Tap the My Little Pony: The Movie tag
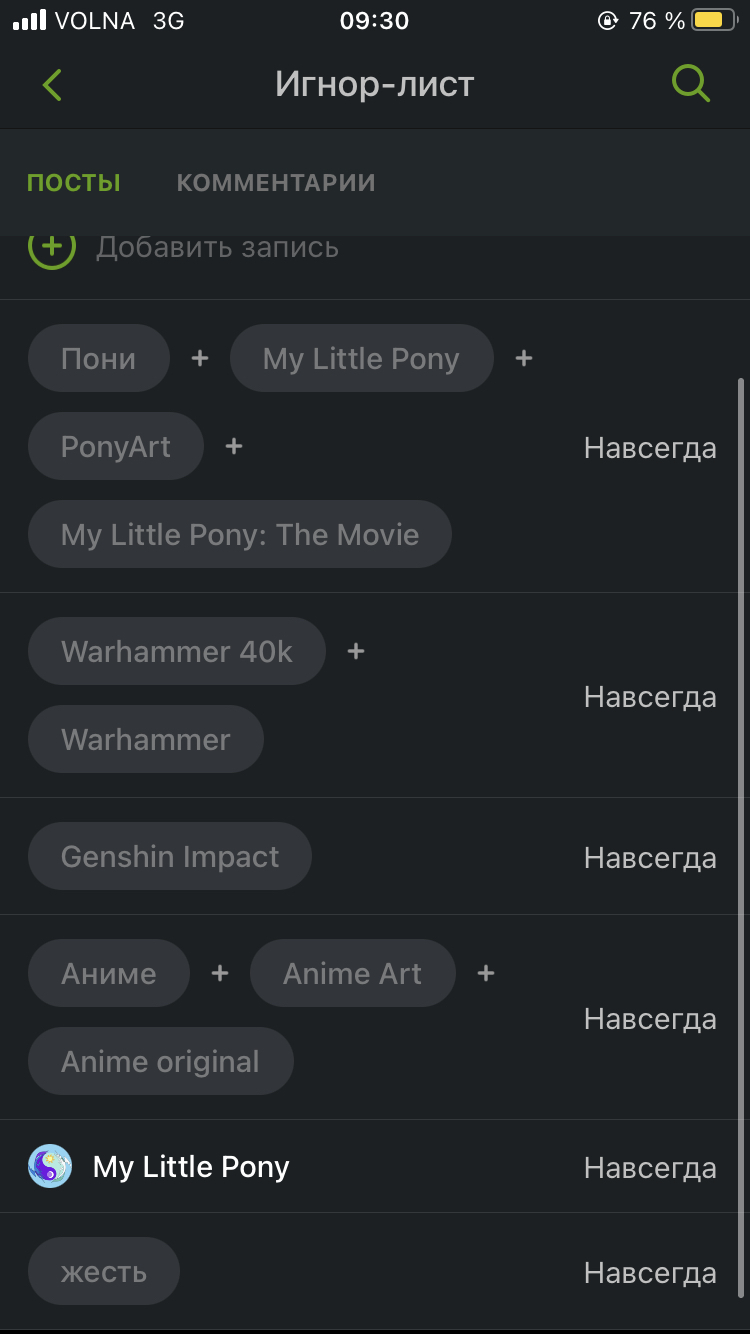The height and width of the screenshot is (1334, 750). (x=240, y=534)
